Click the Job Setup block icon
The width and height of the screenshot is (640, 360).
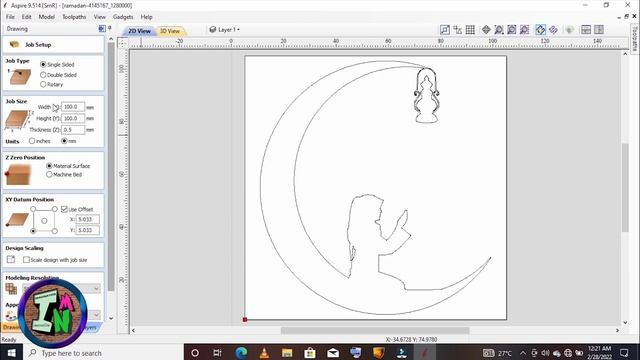click(x=14, y=44)
